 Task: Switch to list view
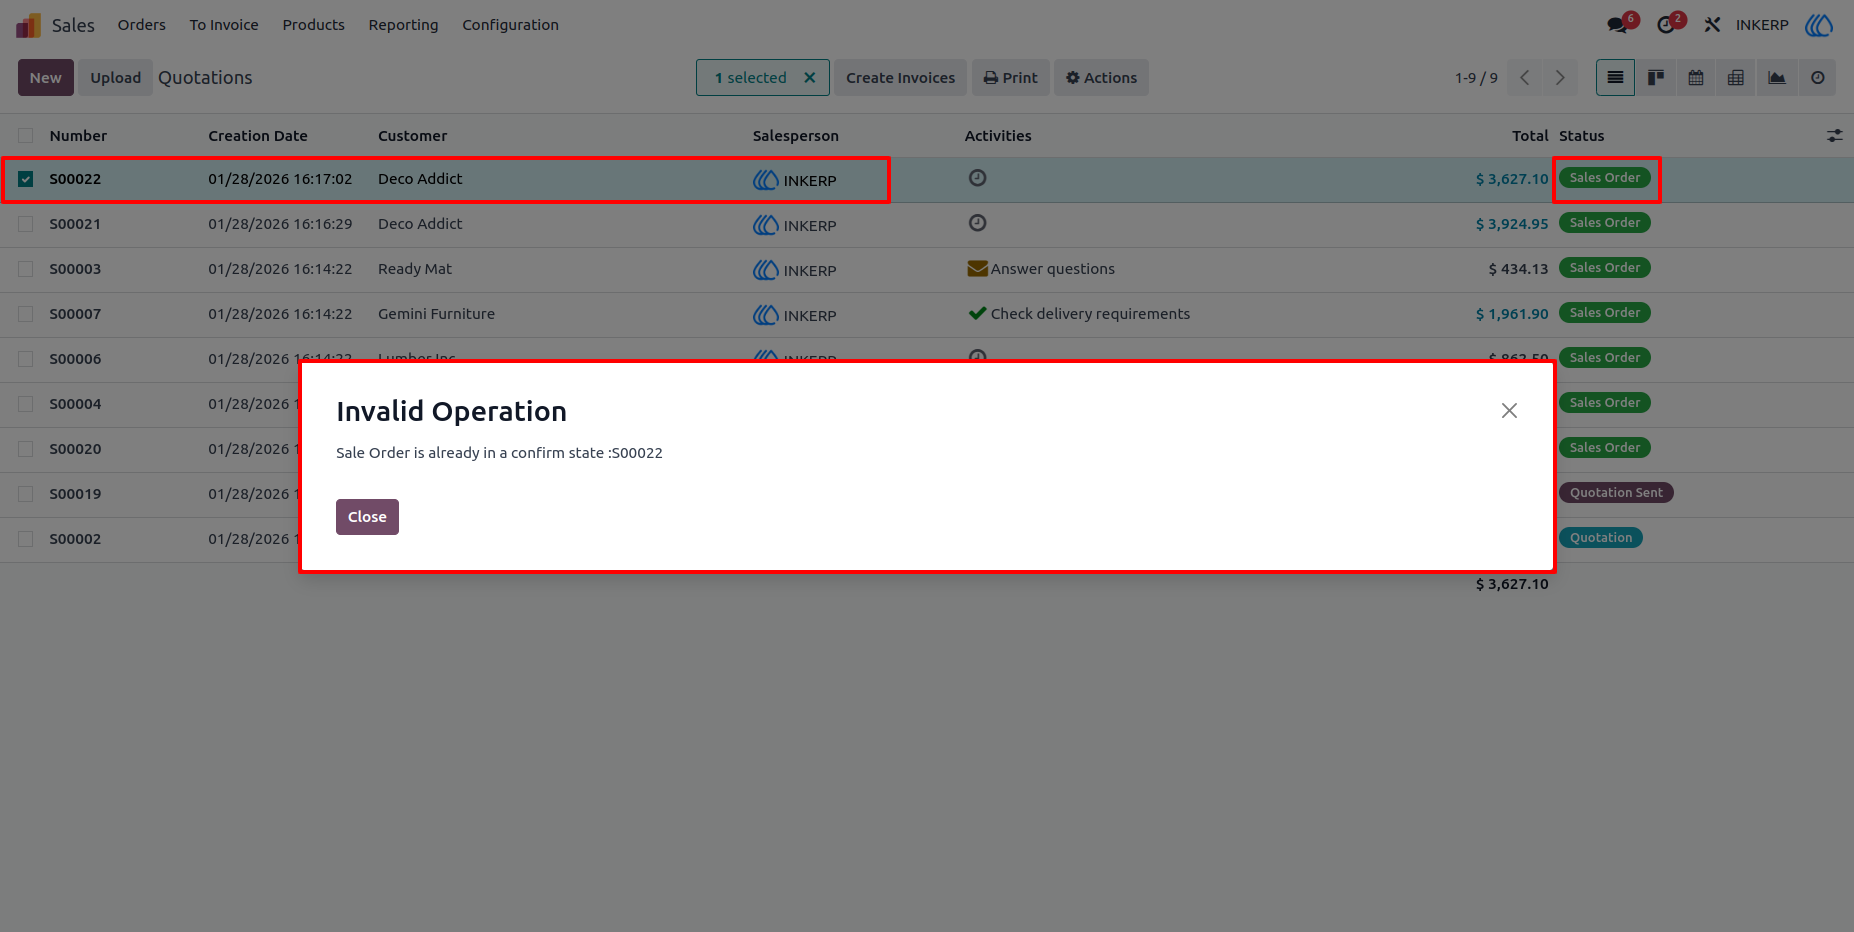click(x=1615, y=78)
